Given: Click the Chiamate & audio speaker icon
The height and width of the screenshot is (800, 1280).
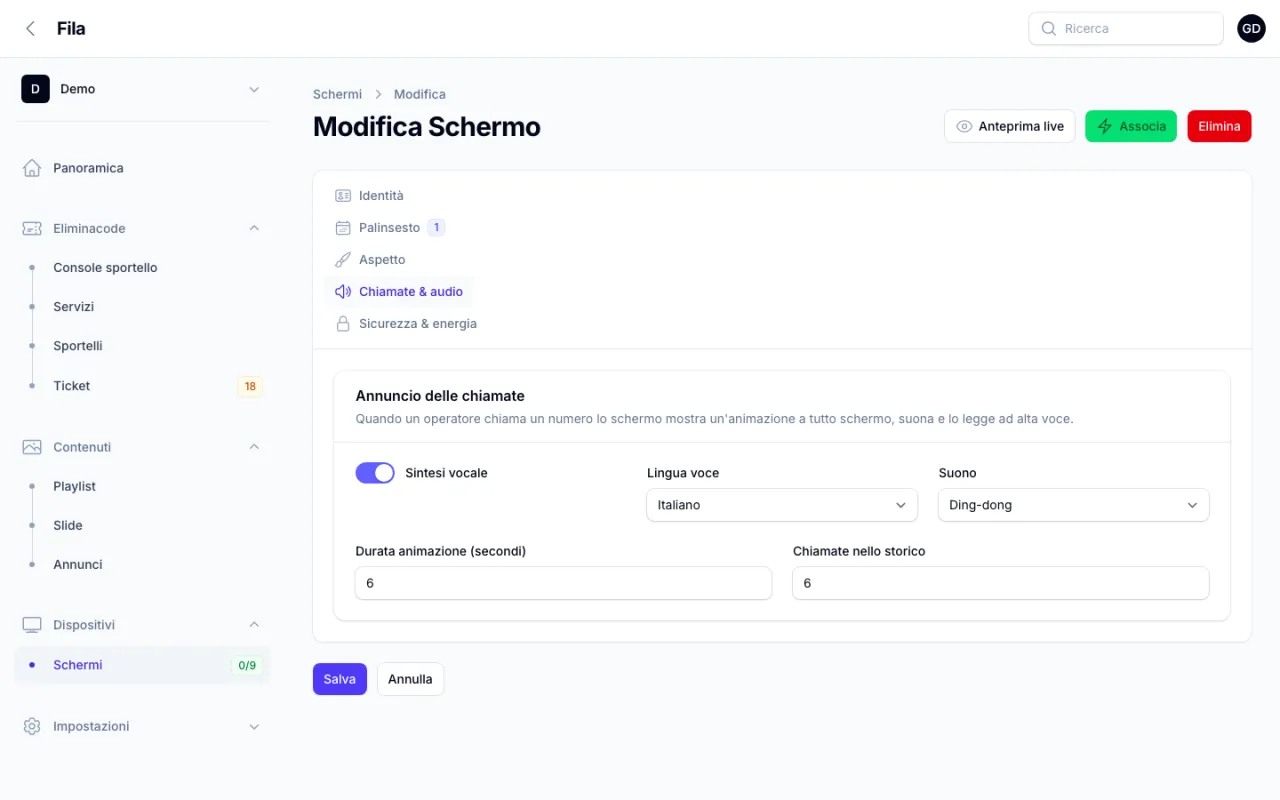Looking at the screenshot, I should tap(343, 292).
